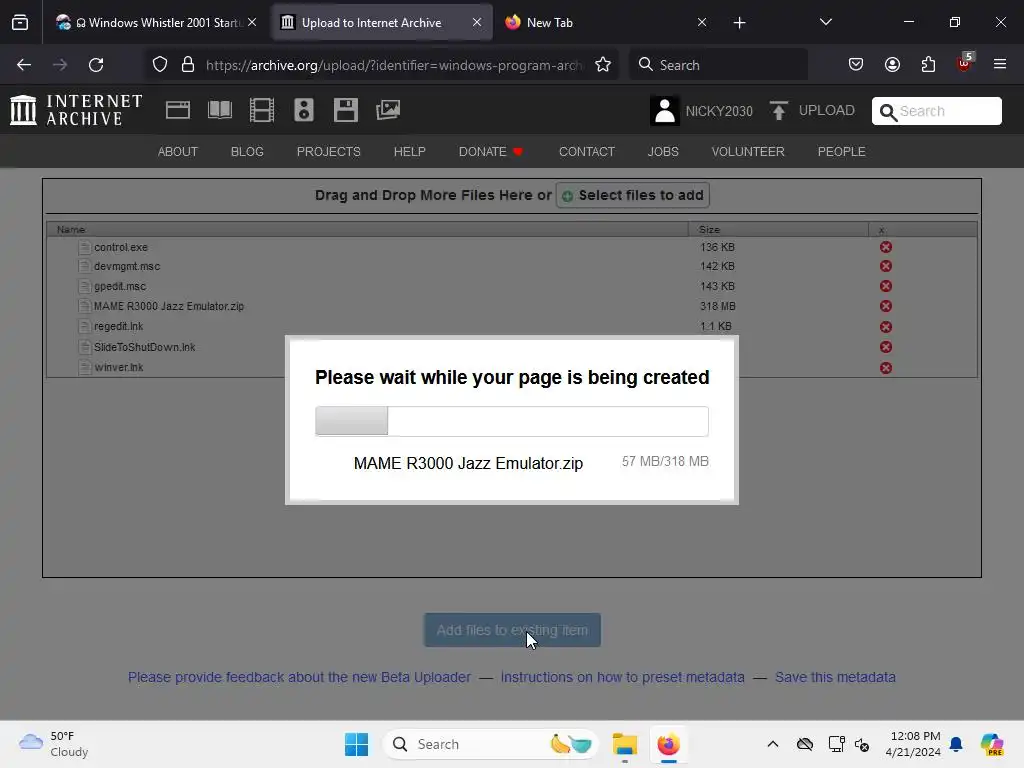Open the Extensions puzzle icon
1024x768 pixels.
928,65
